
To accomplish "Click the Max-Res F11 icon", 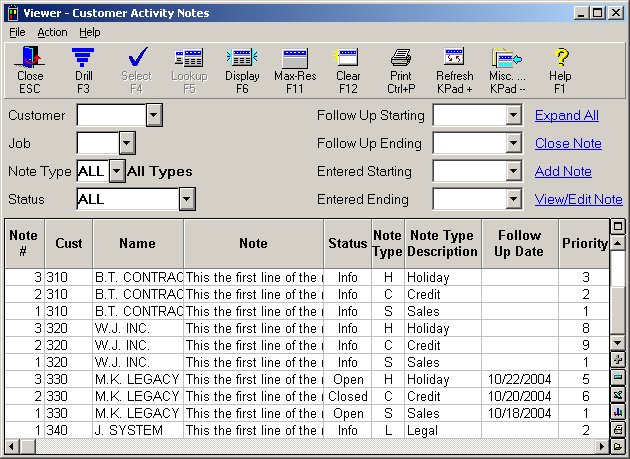I will click(x=295, y=59).
